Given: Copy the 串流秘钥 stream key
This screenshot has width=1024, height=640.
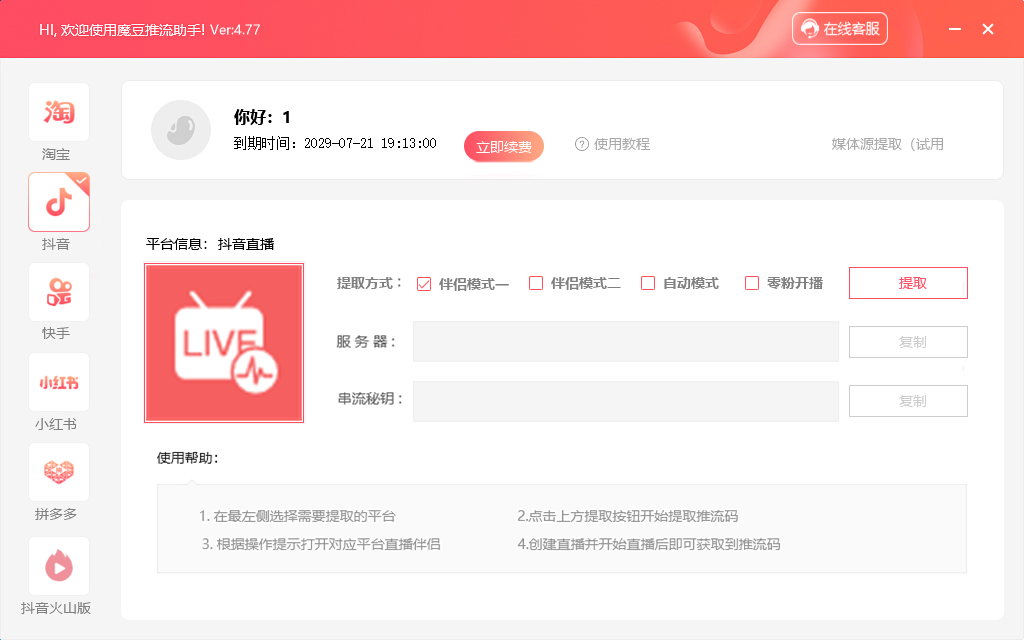Looking at the screenshot, I should pyautogui.click(x=908, y=401).
